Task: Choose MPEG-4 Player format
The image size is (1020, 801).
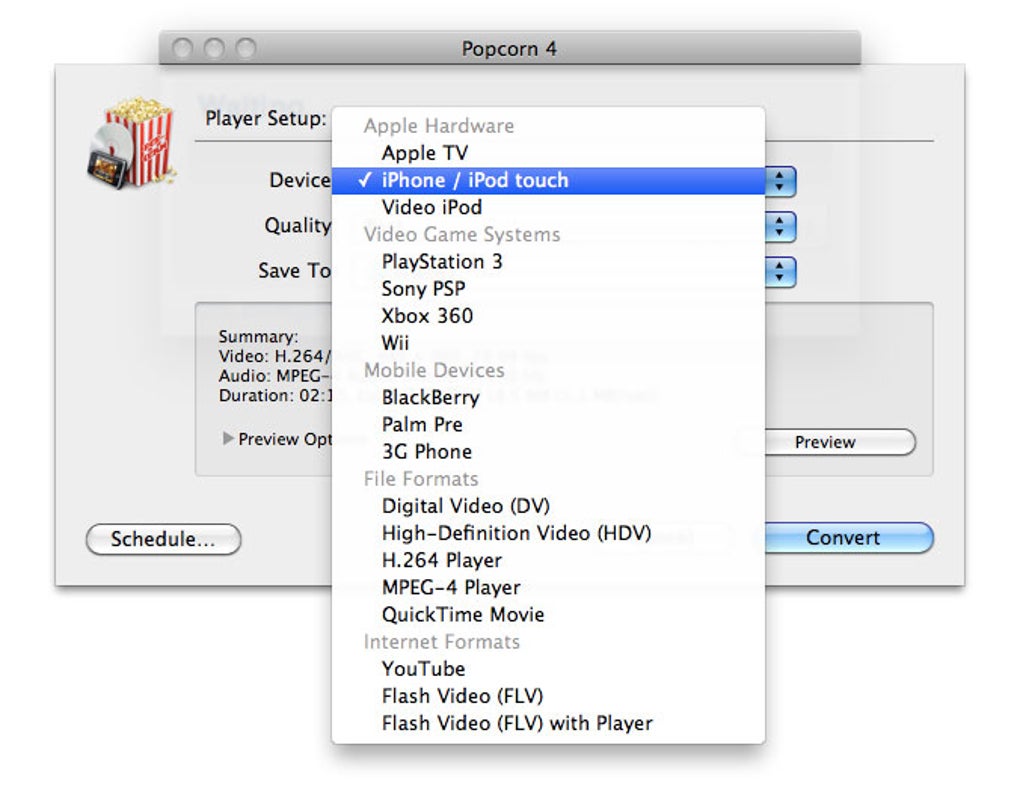Action: pos(548,588)
